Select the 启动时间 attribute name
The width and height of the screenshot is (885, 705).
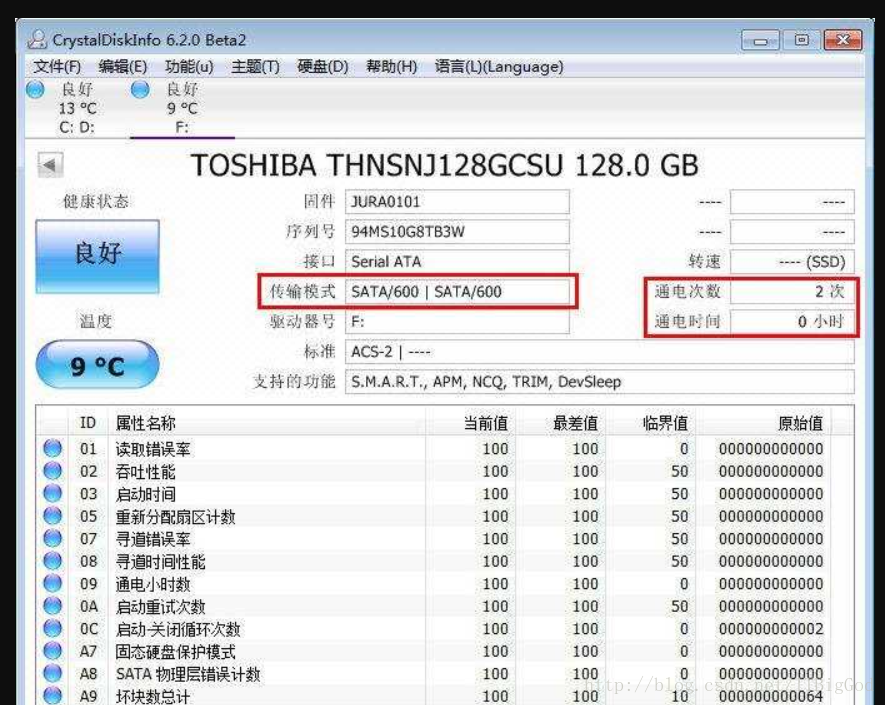[146, 494]
